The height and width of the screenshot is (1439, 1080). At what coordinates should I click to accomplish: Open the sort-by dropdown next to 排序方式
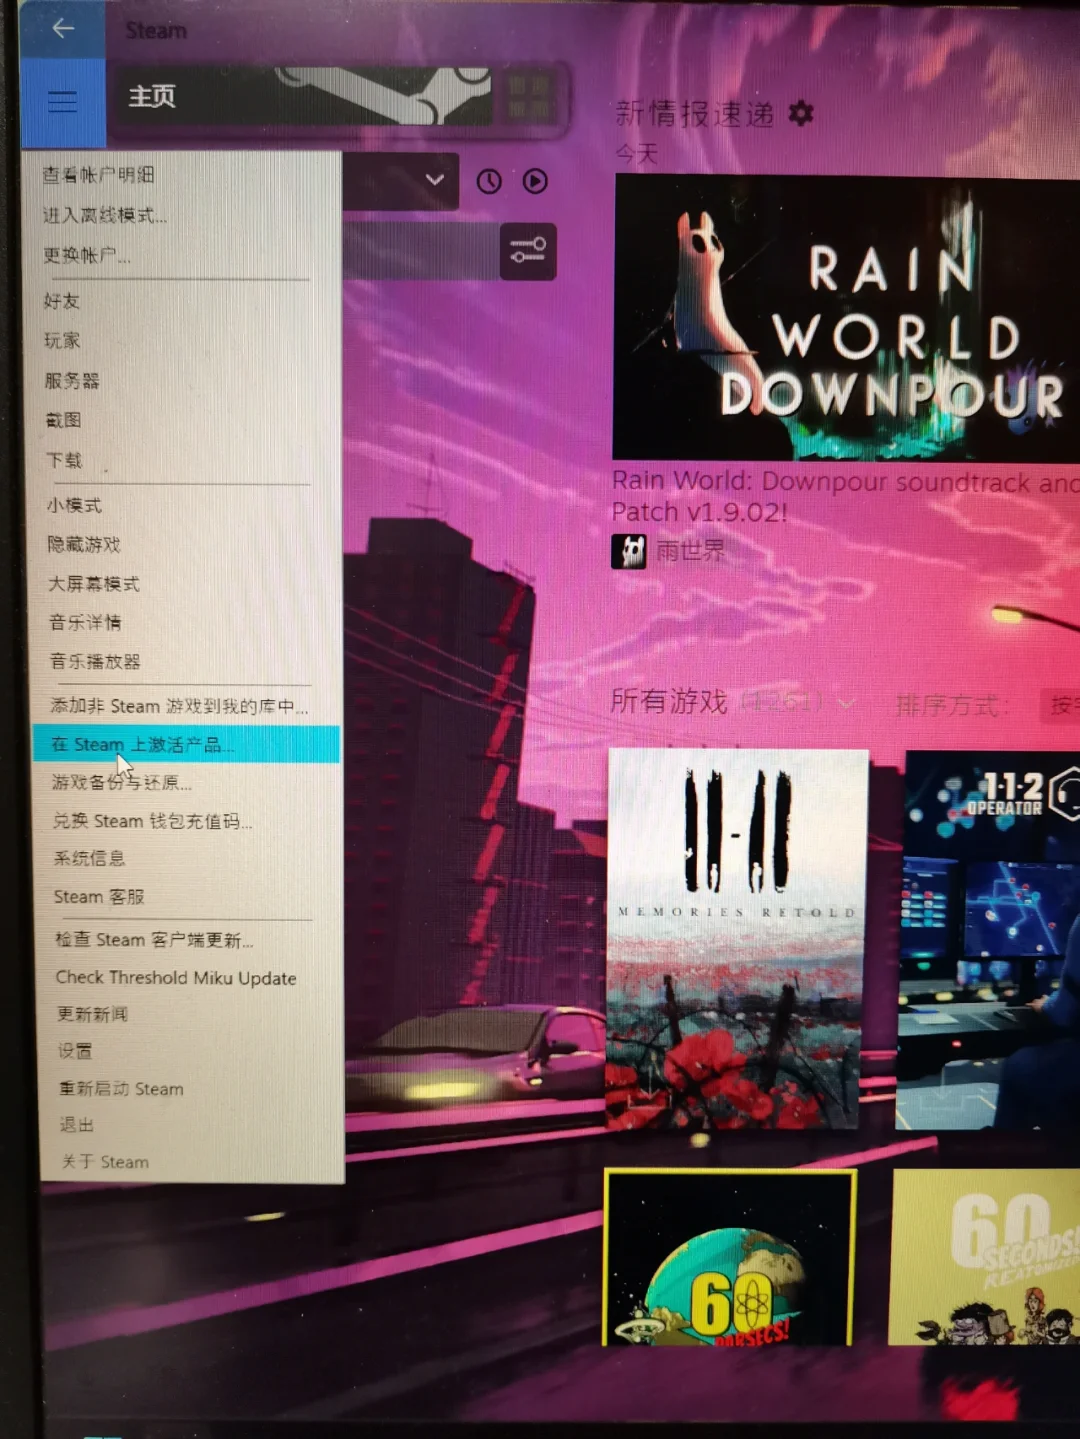[x=1060, y=706]
